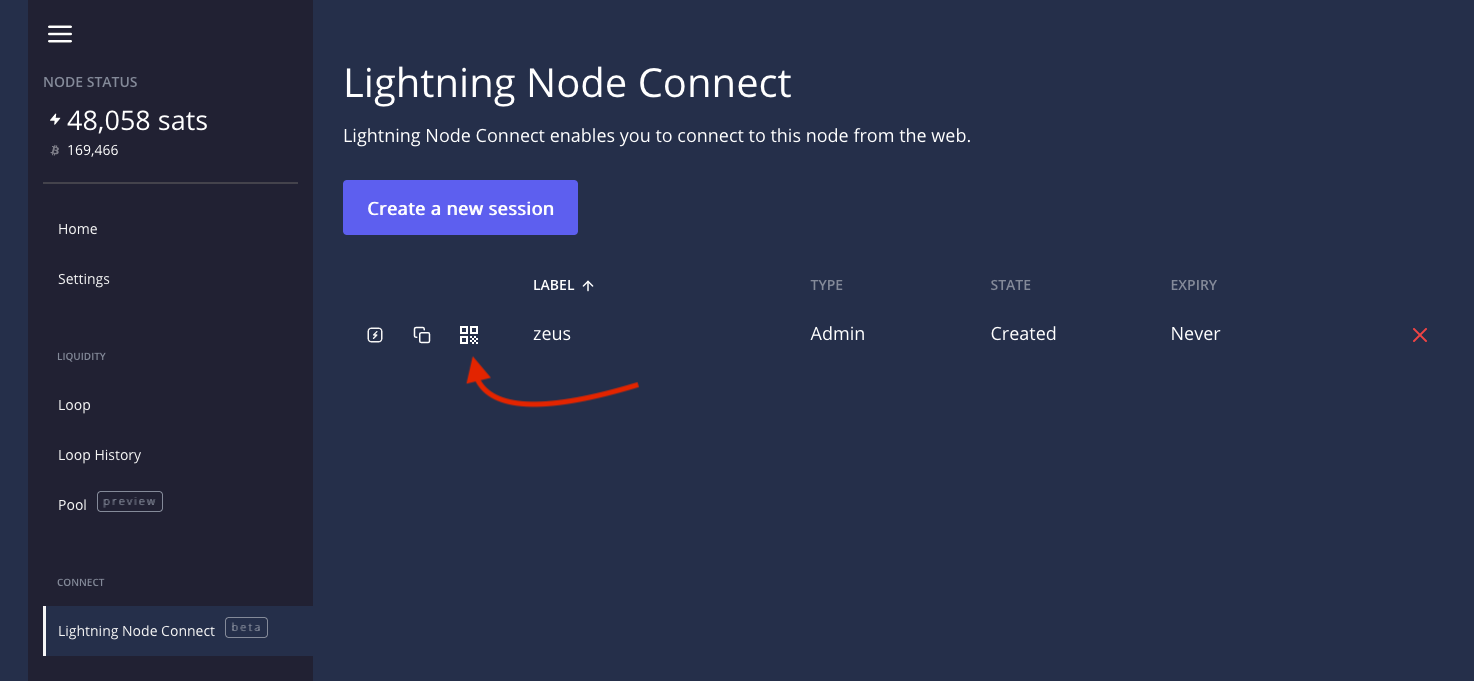Sort sessions by TYPE column

tap(826, 285)
